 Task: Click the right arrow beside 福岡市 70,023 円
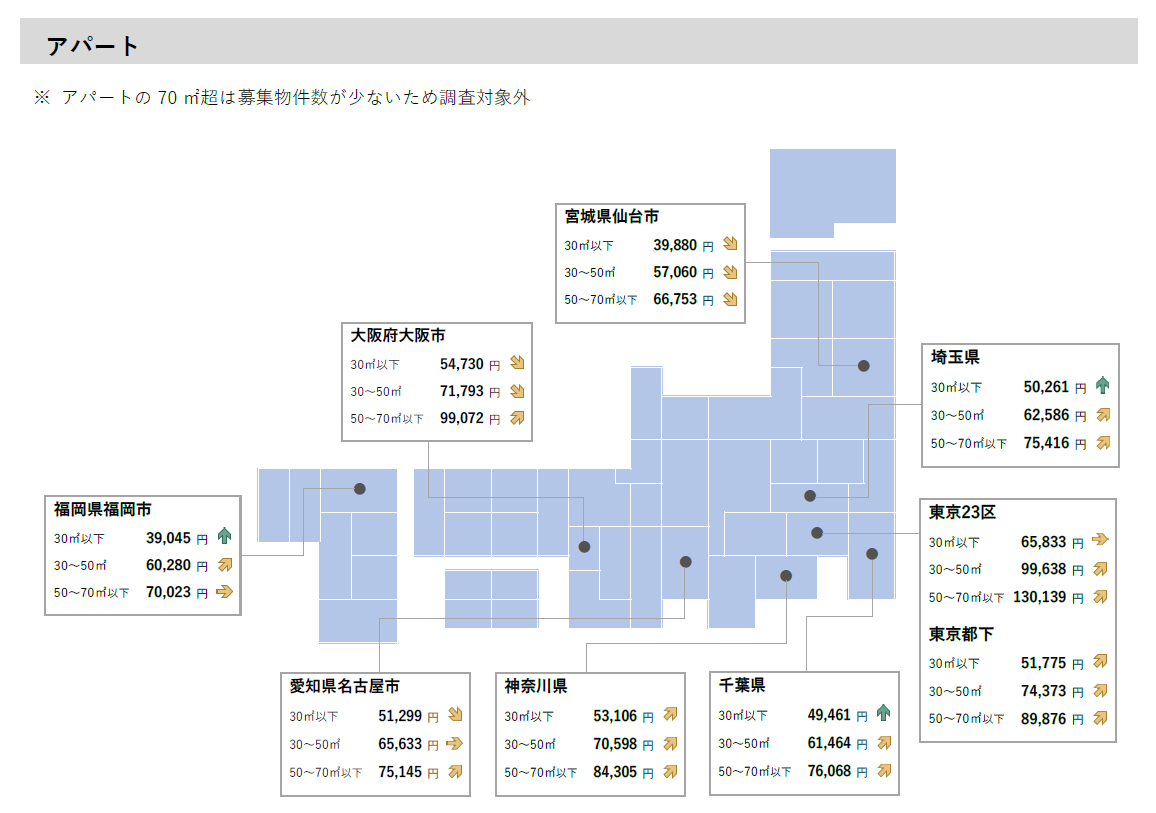[x=224, y=592]
